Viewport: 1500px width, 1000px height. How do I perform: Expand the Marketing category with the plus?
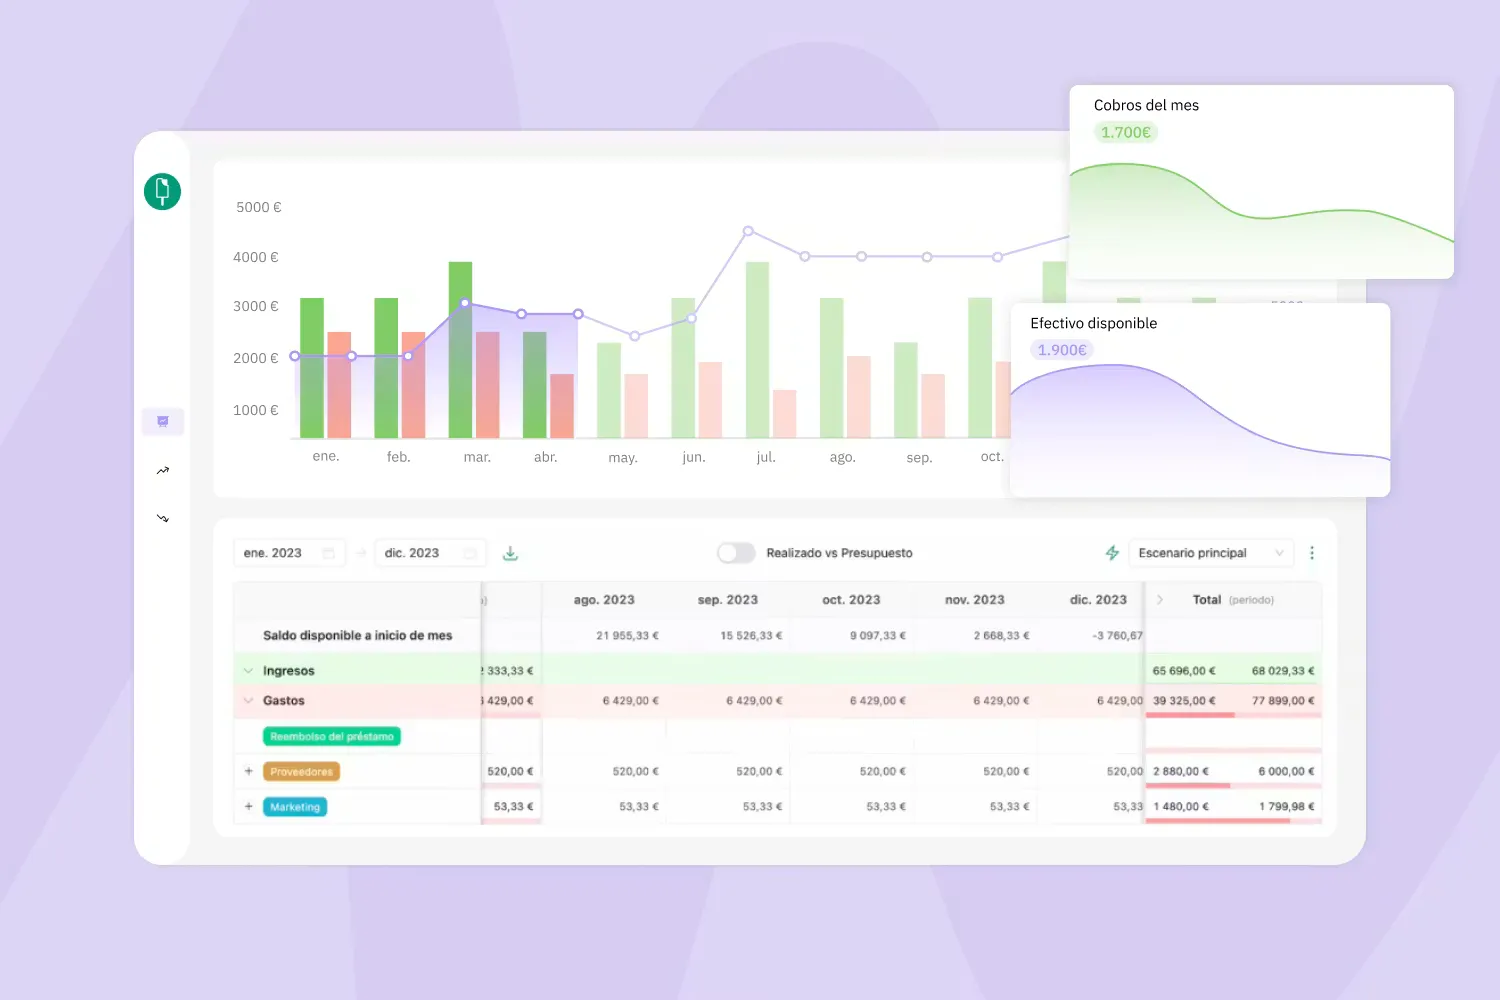[248, 806]
